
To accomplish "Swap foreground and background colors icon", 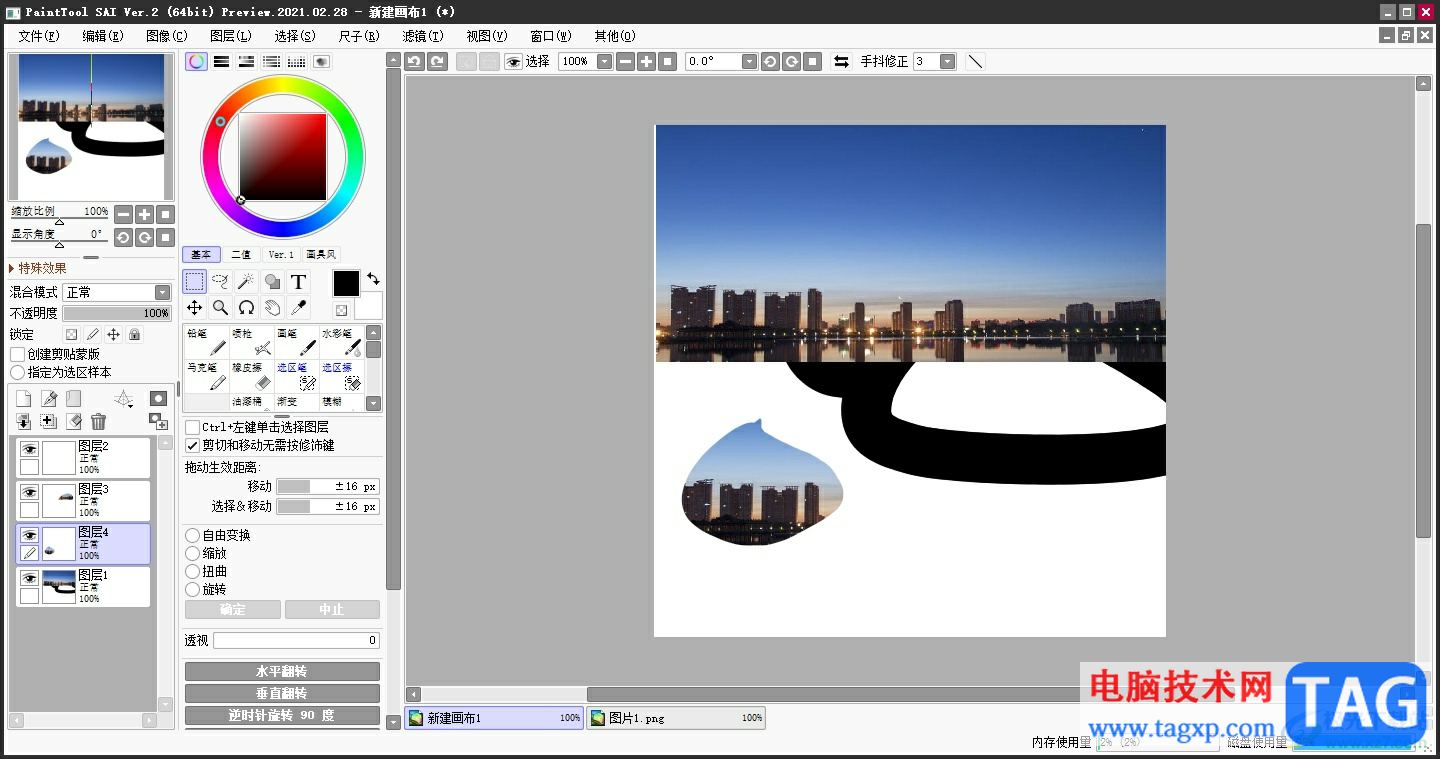I will click(x=373, y=279).
